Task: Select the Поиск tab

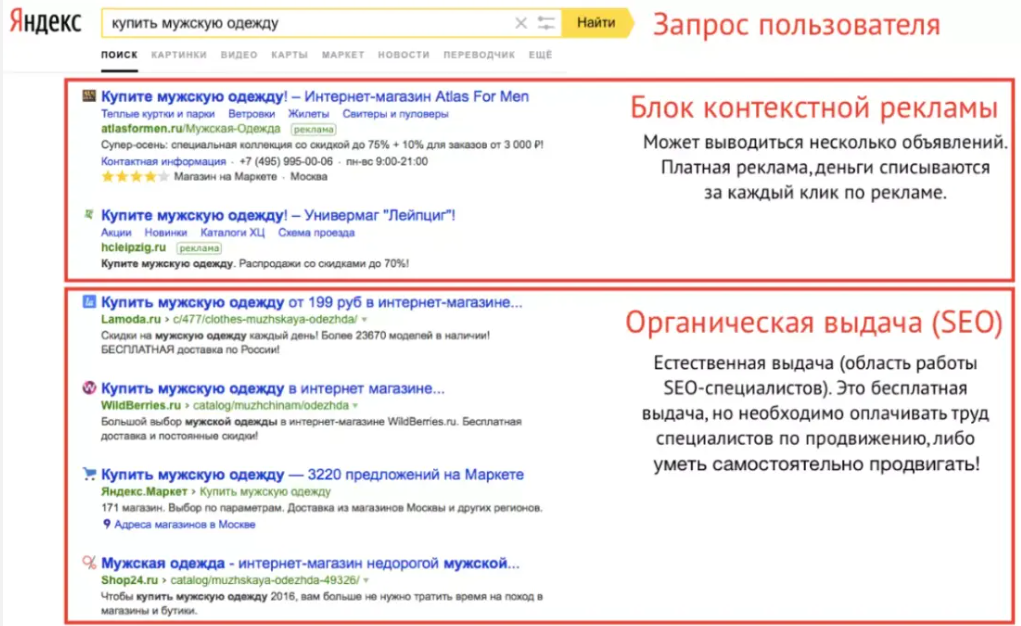Action: (x=119, y=55)
